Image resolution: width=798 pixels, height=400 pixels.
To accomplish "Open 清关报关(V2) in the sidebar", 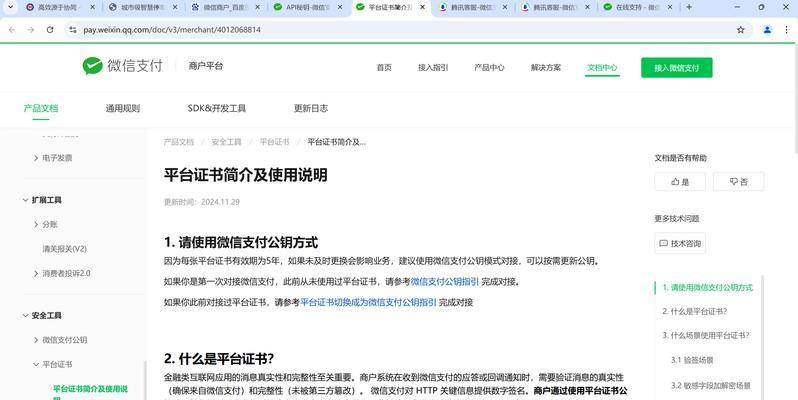I will click(x=65, y=249).
